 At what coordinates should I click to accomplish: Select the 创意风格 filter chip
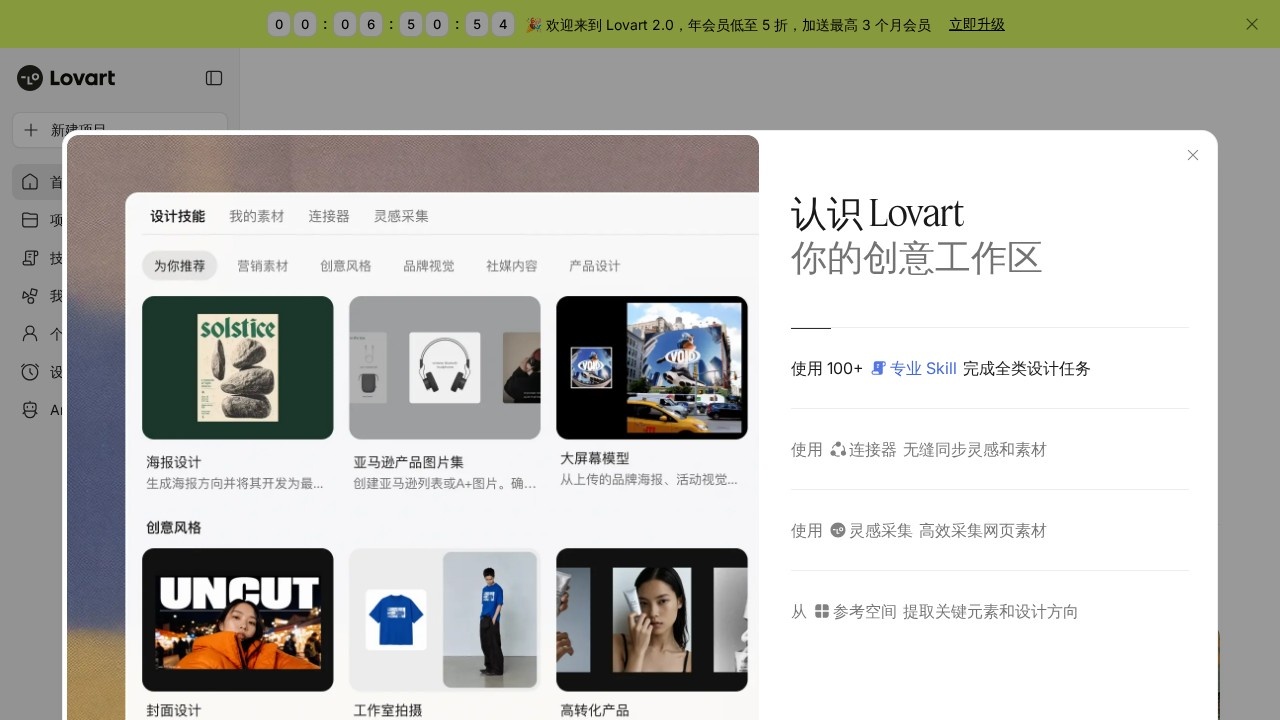point(345,266)
